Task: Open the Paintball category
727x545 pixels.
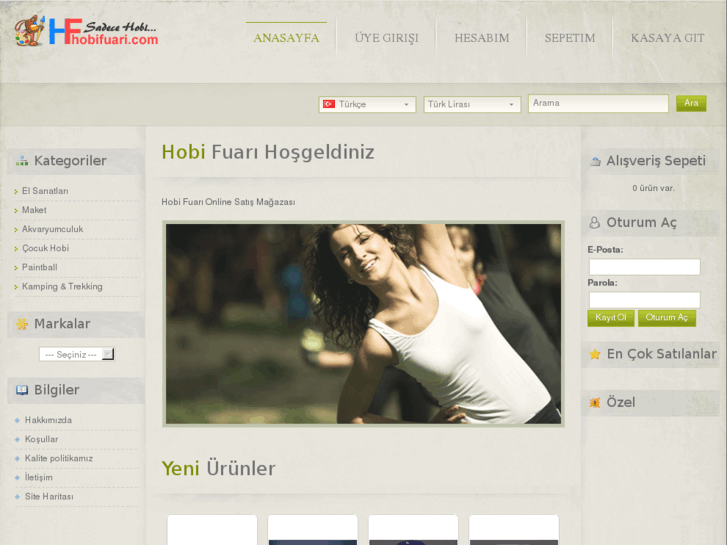Action: (x=39, y=267)
